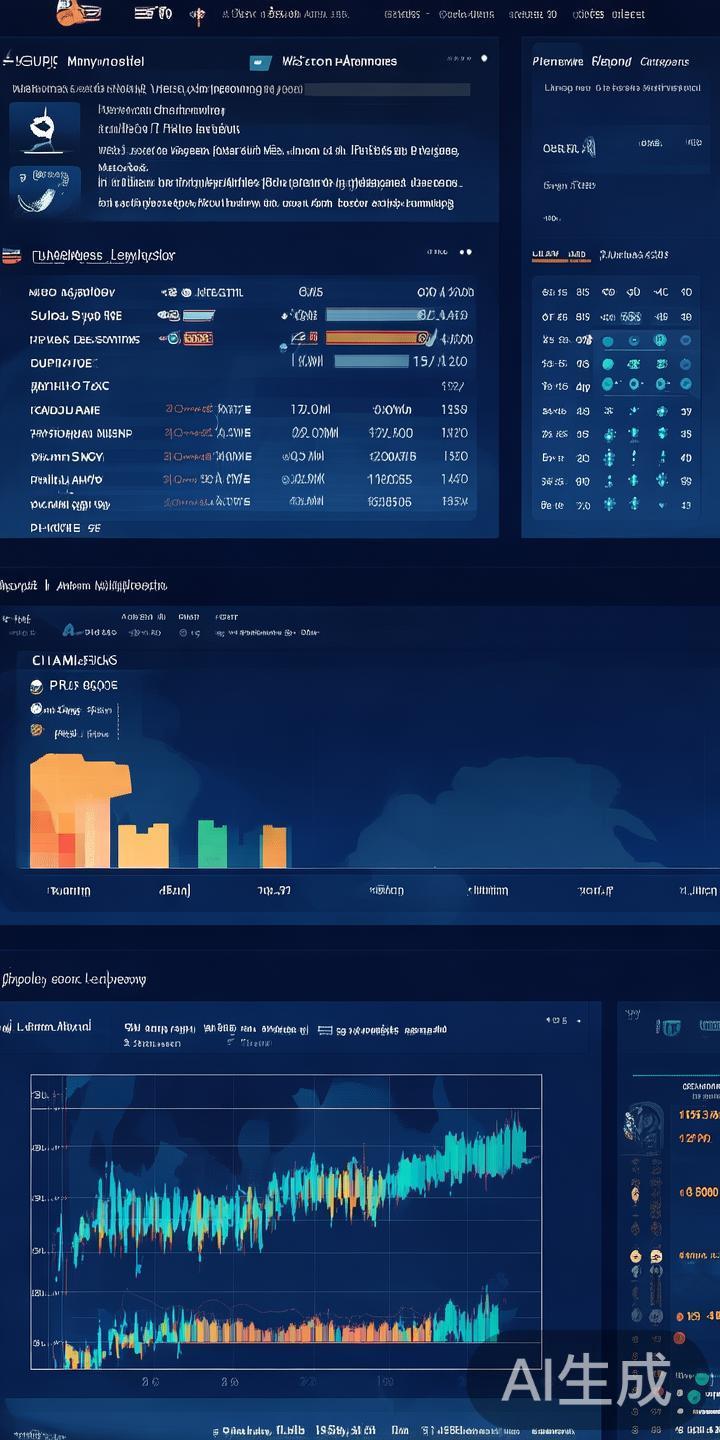This screenshot has height=1440, width=720.
Task: Click the striped flag icon beside Leaderboard heading
Action: pos(11,256)
